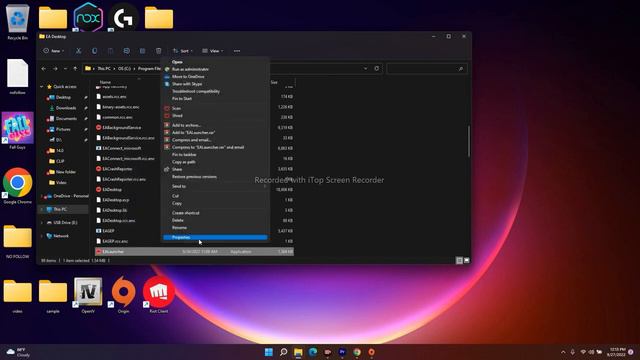Screen dimensions: 640x360
Task: Open Pictures in Quick access
Action: point(63,129)
